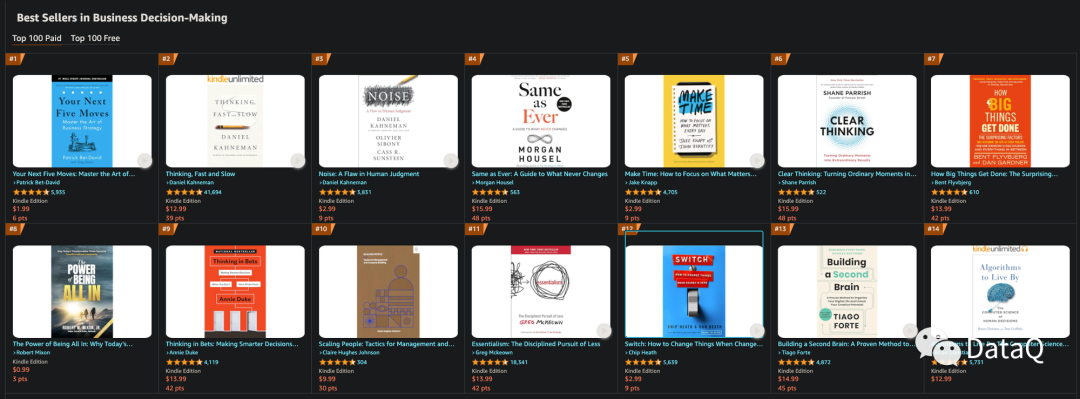Open the Thinking in Bets cover thumbnail

pyautogui.click(x=236, y=291)
